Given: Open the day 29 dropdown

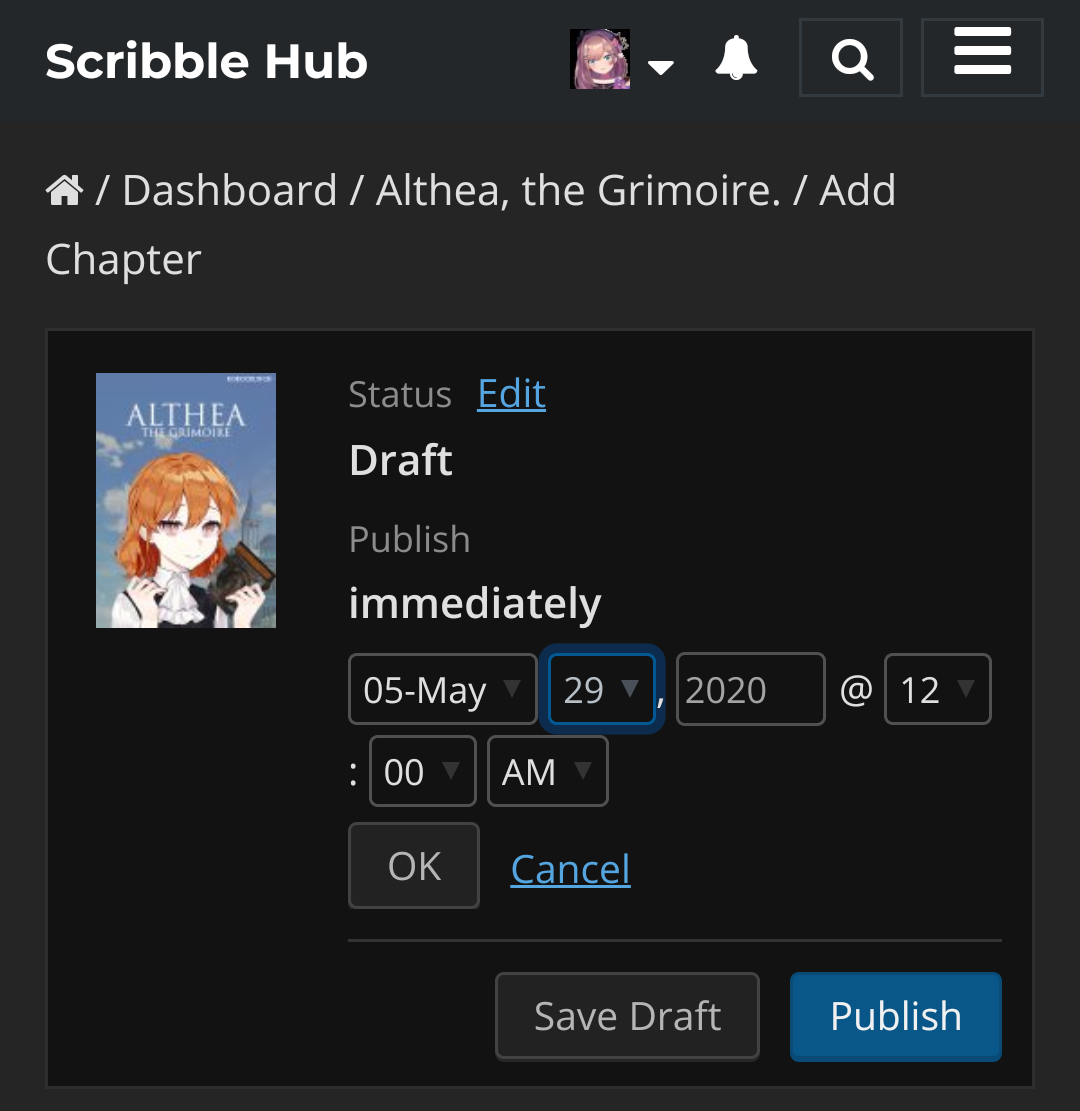Looking at the screenshot, I should (600, 688).
